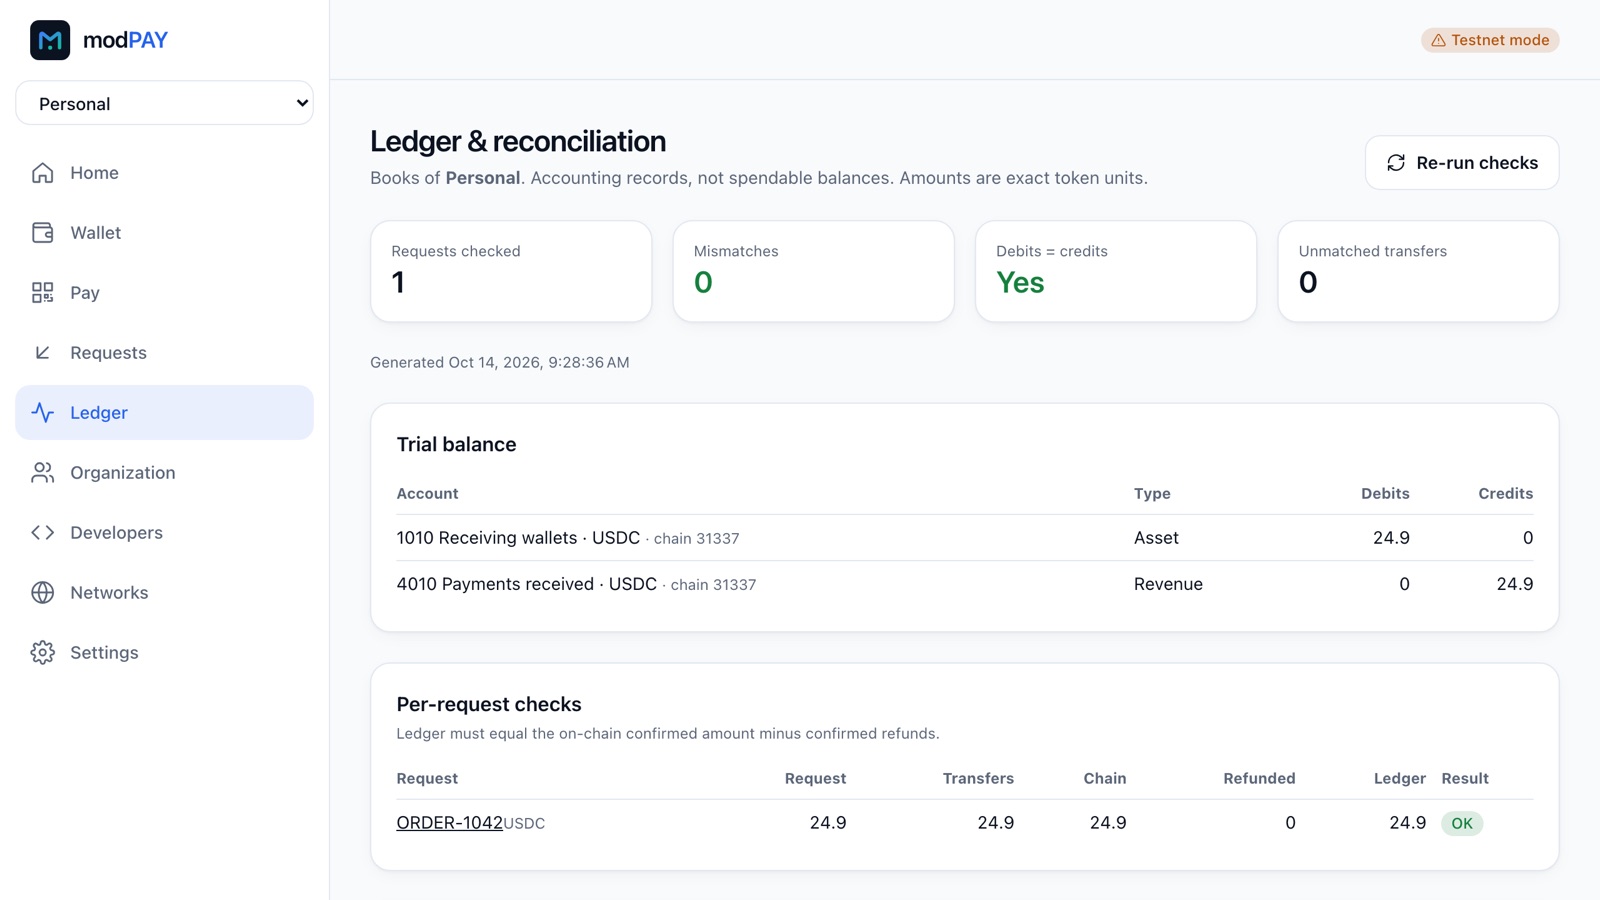Click the Testnet mode badge
This screenshot has width=1600, height=900.
[x=1490, y=40]
